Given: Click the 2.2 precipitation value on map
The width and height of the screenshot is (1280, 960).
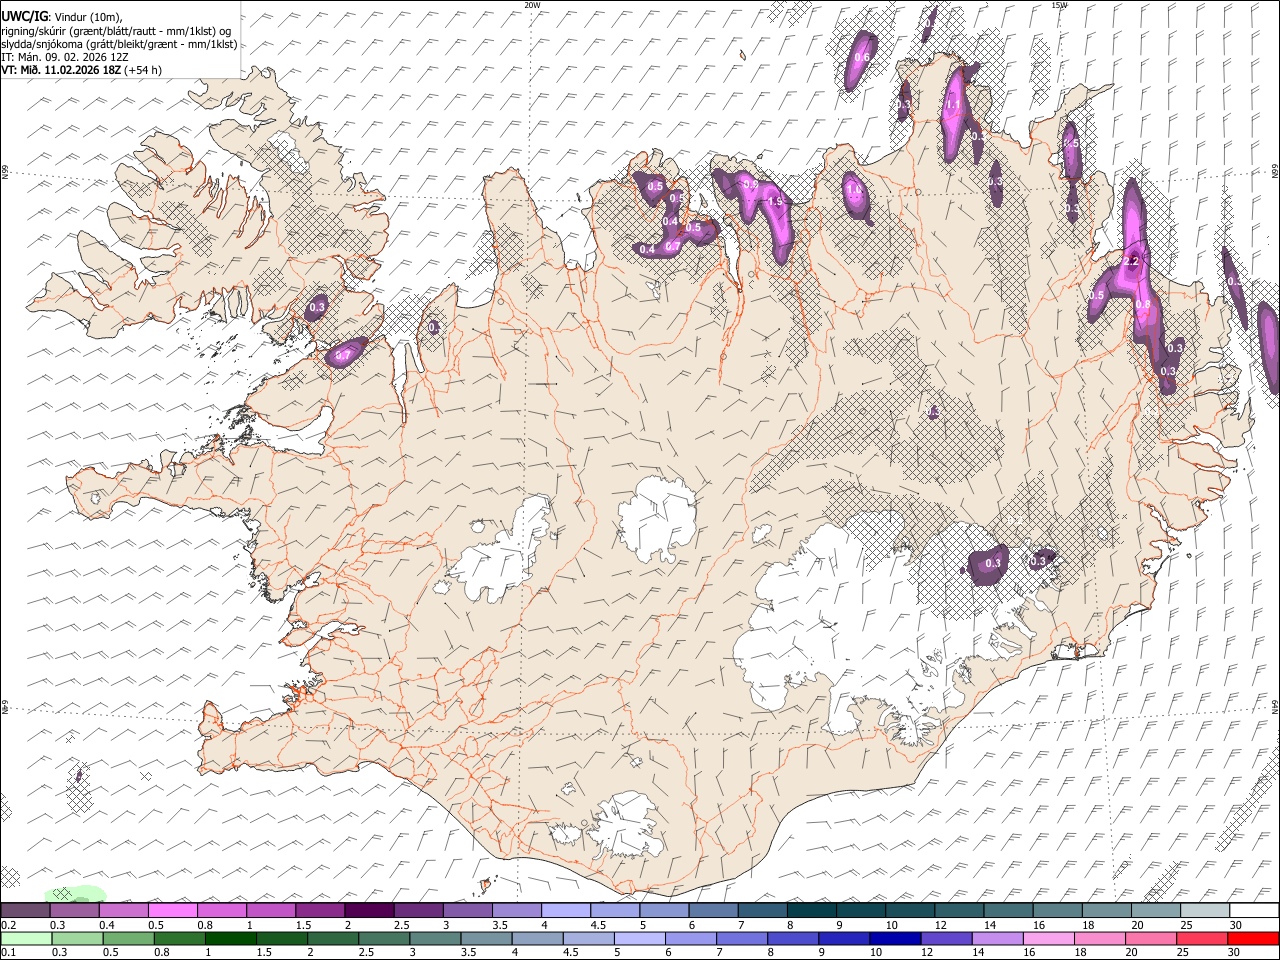Looking at the screenshot, I should (x=1132, y=261).
